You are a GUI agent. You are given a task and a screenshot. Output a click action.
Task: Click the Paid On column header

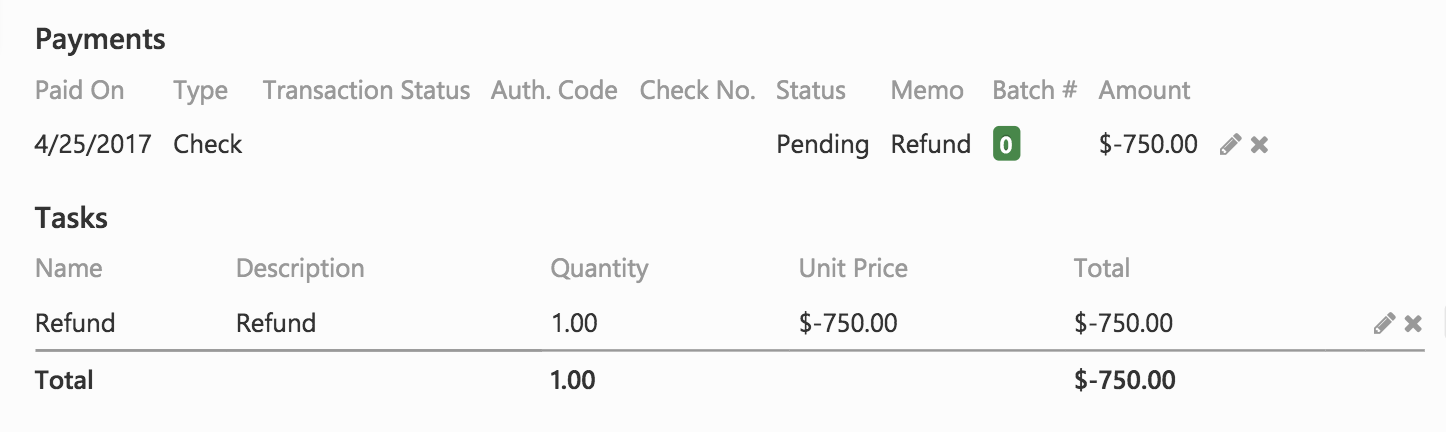[80, 91]
